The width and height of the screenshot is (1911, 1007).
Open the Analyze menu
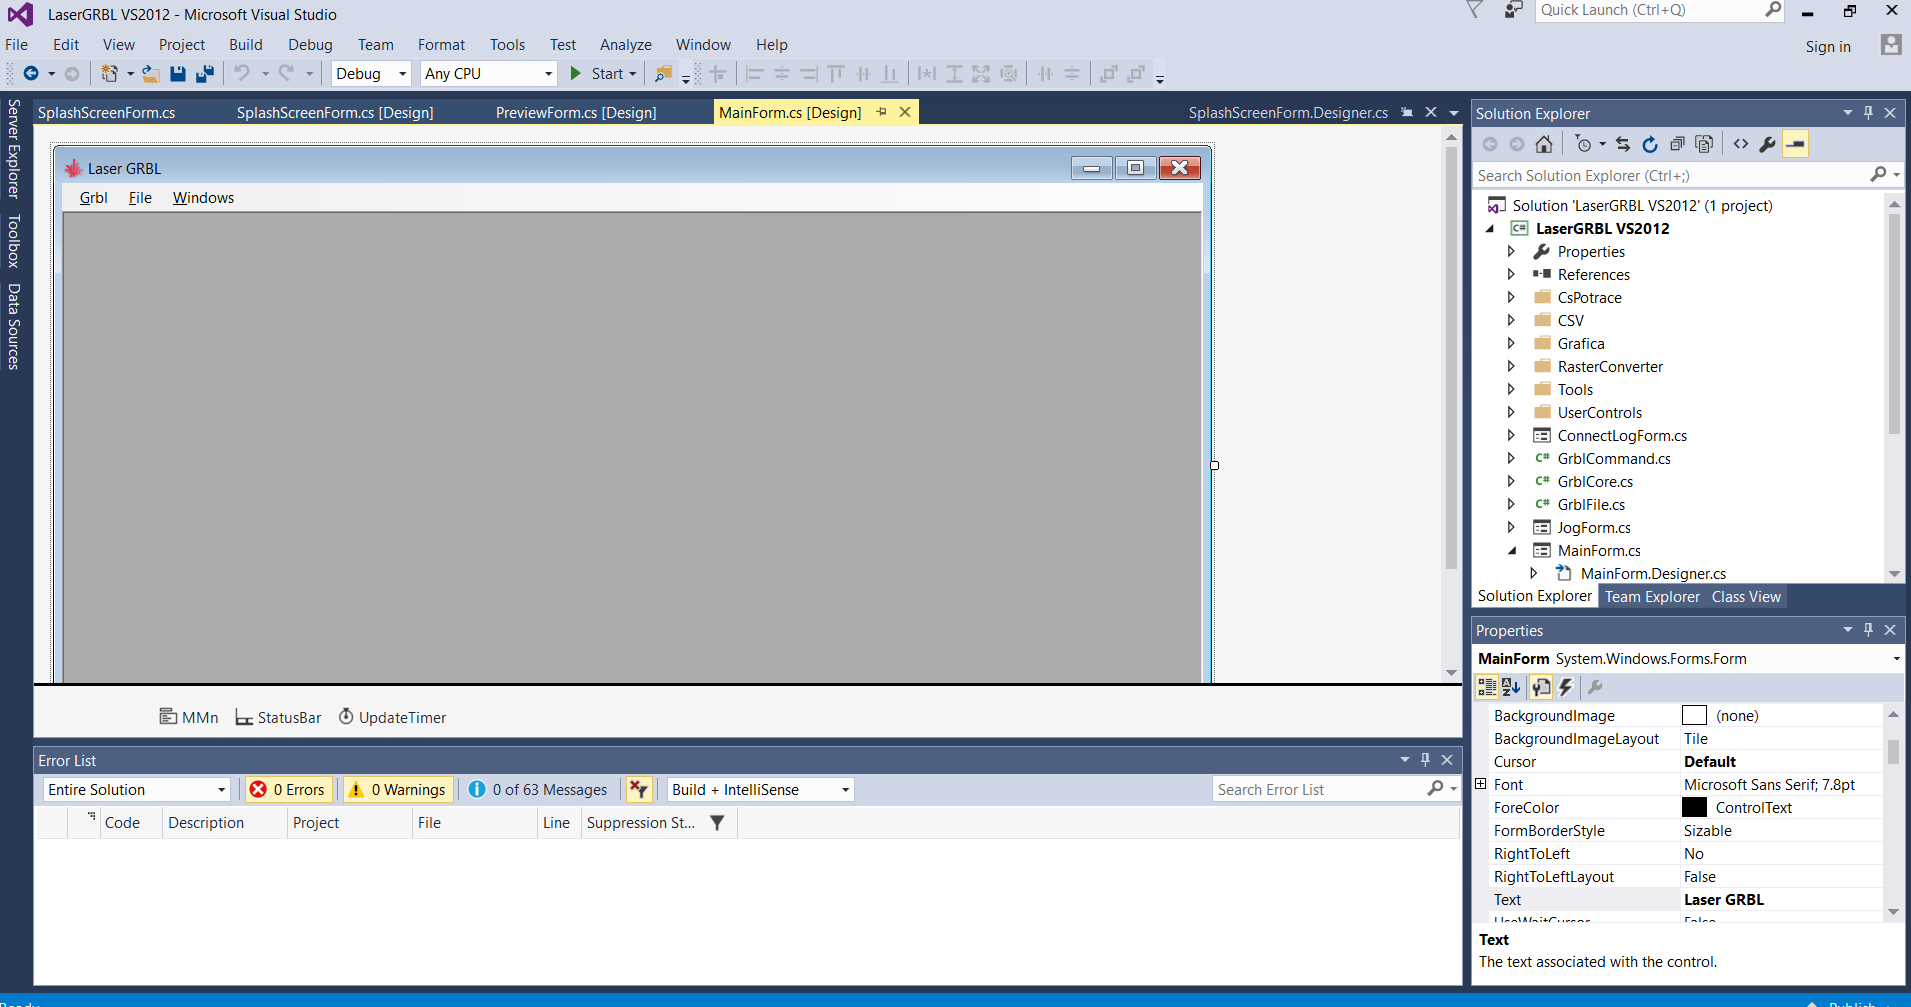coord(626,45)
